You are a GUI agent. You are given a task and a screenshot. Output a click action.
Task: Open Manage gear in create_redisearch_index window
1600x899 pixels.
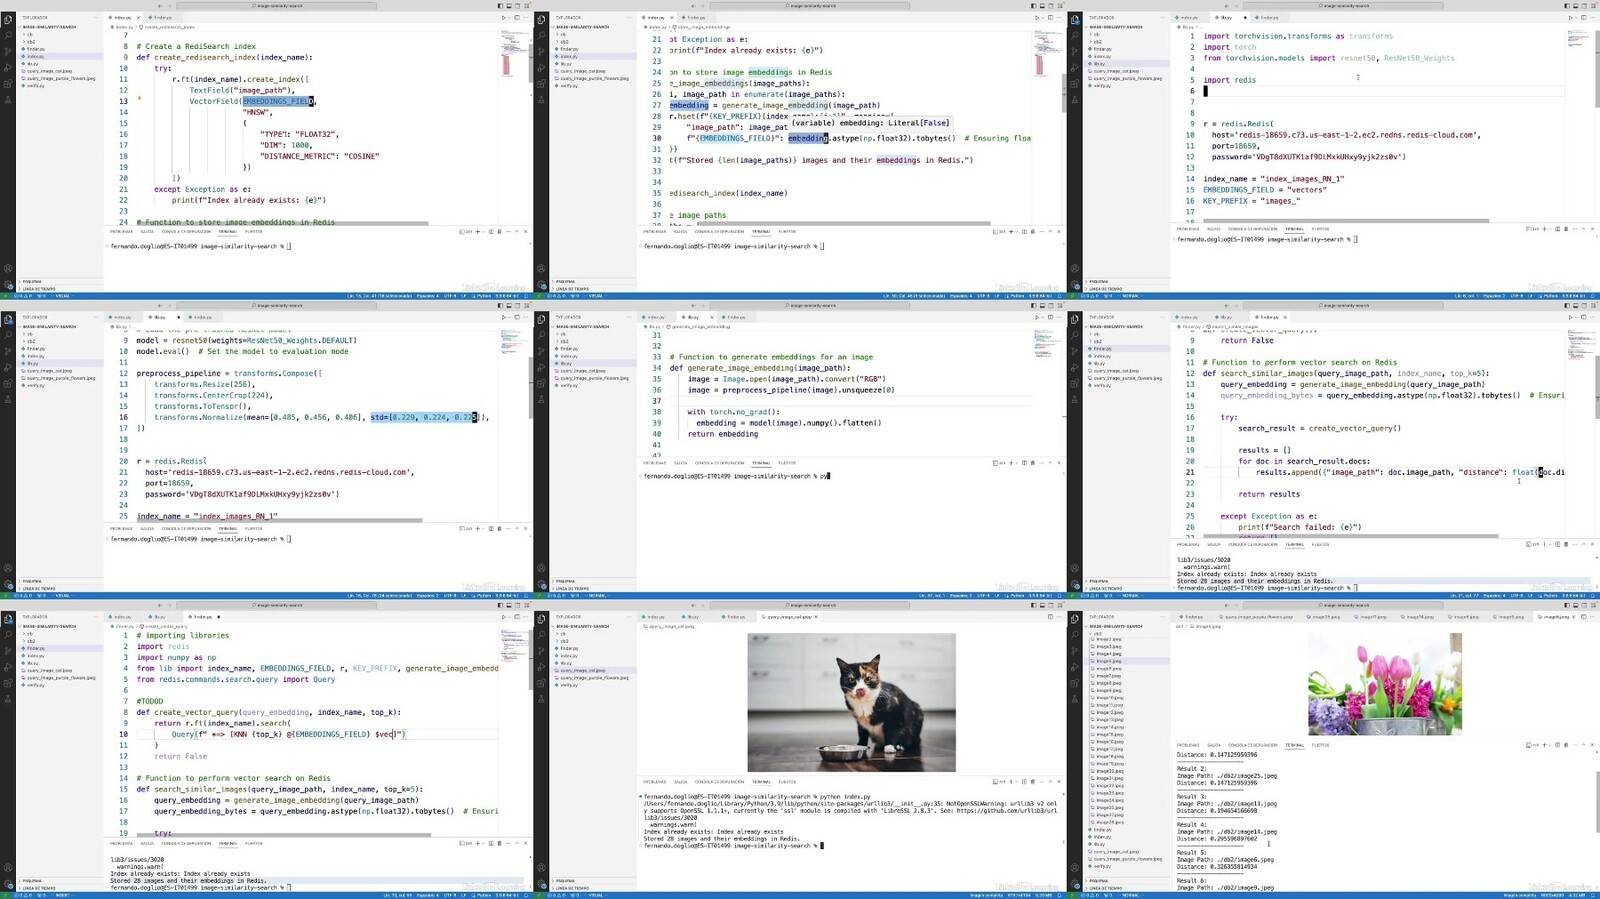pos(8,285)
